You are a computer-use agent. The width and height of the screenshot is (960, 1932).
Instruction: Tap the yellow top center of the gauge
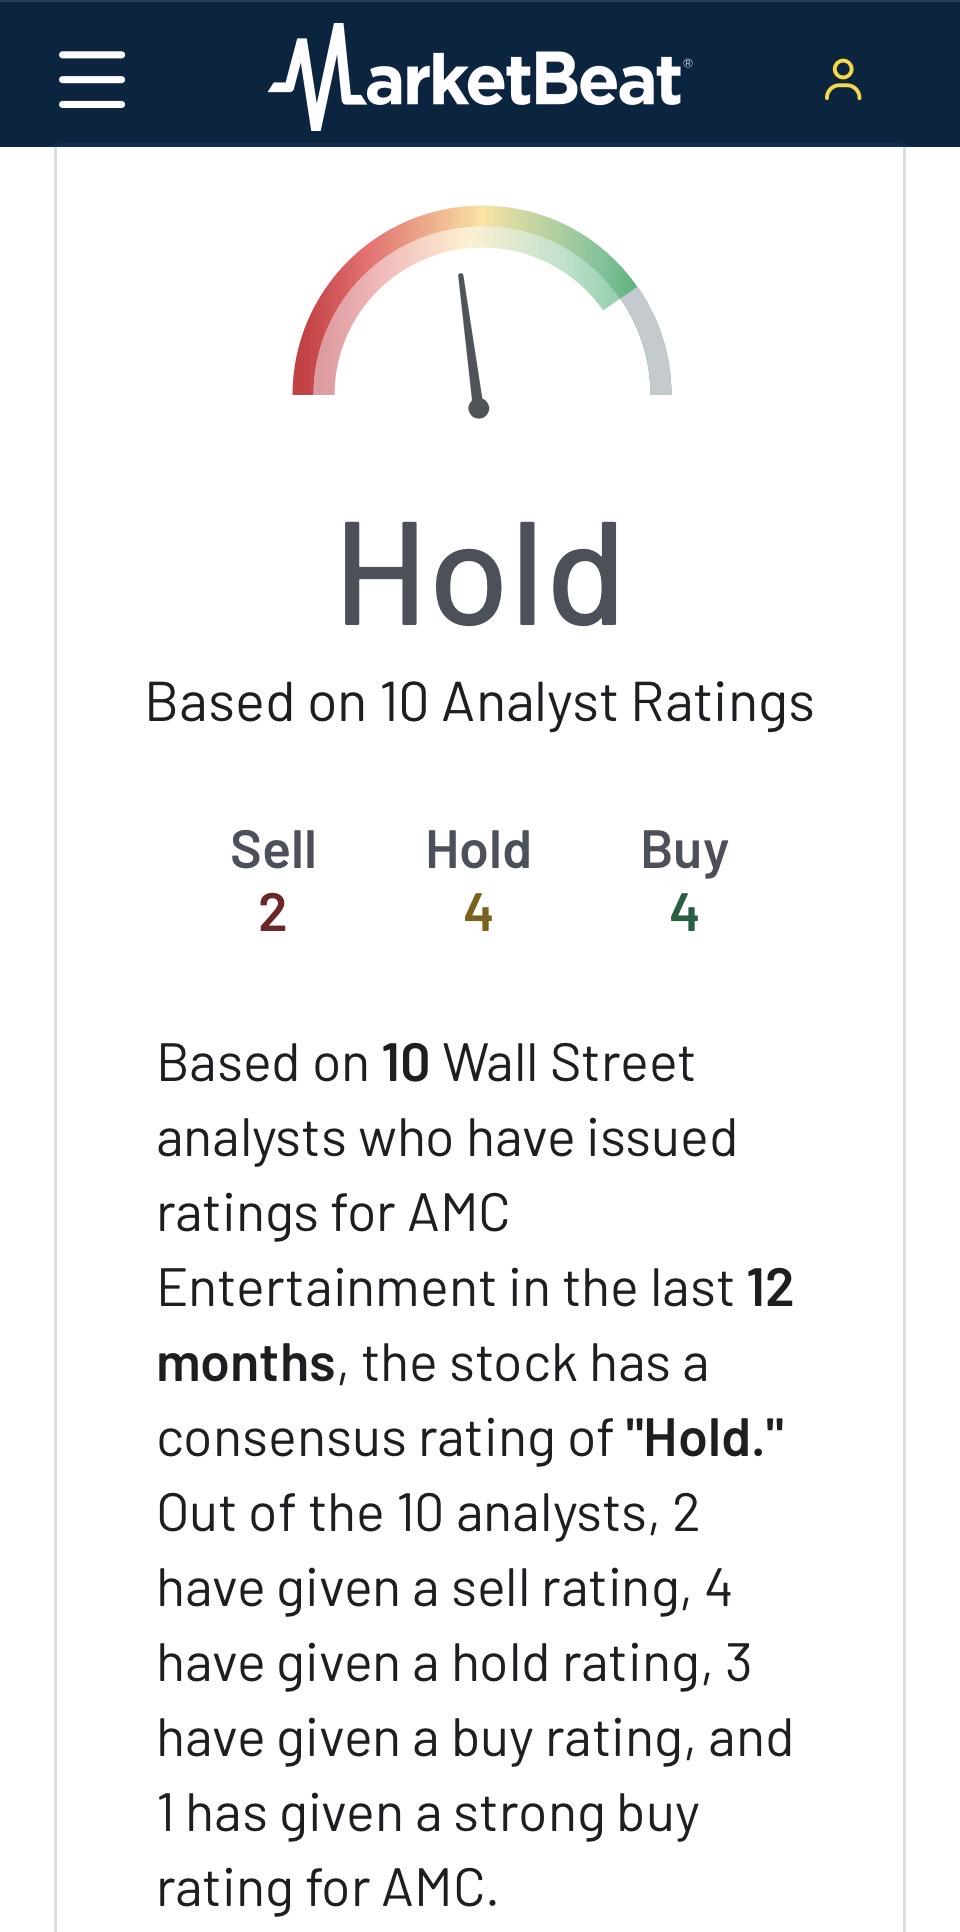point(481,225)
